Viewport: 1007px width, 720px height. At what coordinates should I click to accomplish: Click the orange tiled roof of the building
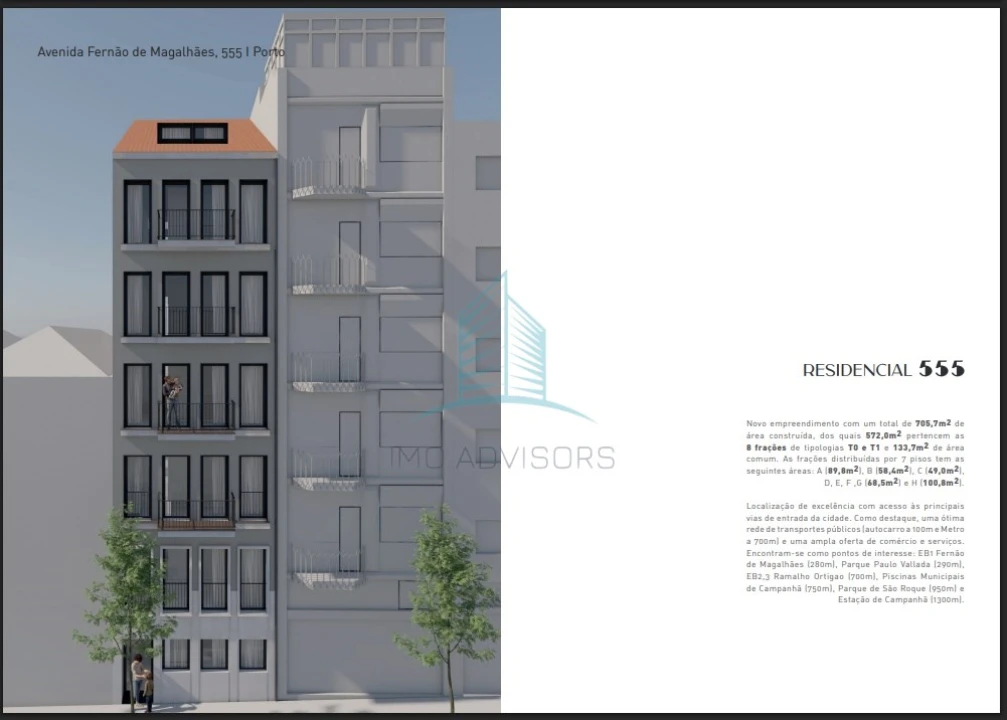(x=194, y=137)
